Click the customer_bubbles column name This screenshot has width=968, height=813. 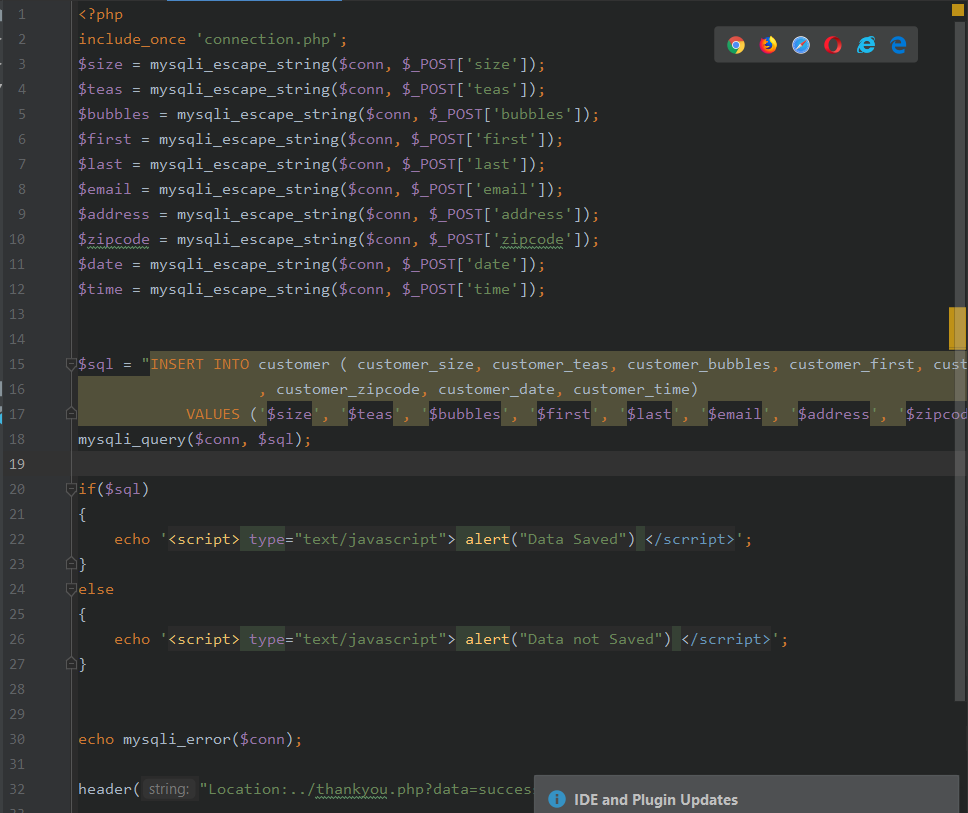699,364
